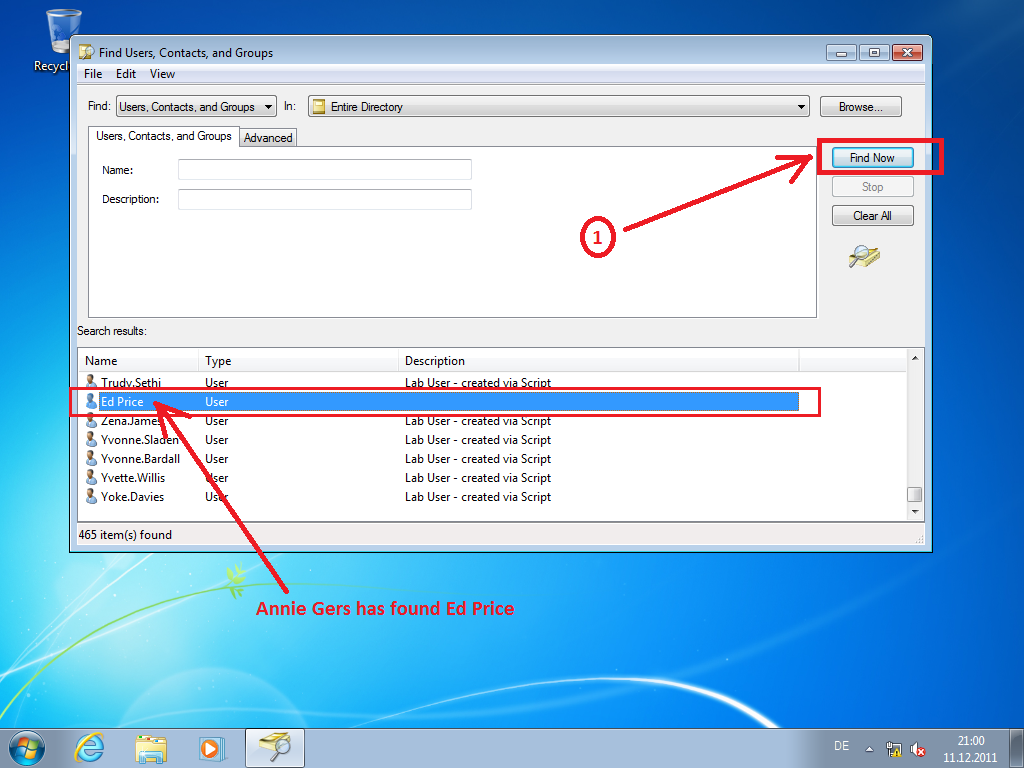Image resolution: width=1024 pixels, height=768 pixels.
Task: Minimize the Find Users window
Action: 841,52
